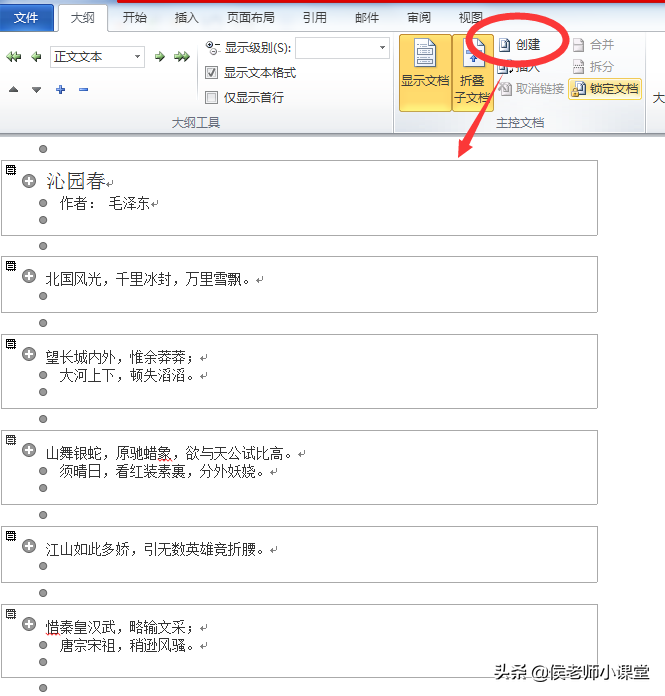Viewport: 665px width, 696px height.
Task: Click the Demote single right arrow
Action: pyautogui.click(x=159, y=57)
